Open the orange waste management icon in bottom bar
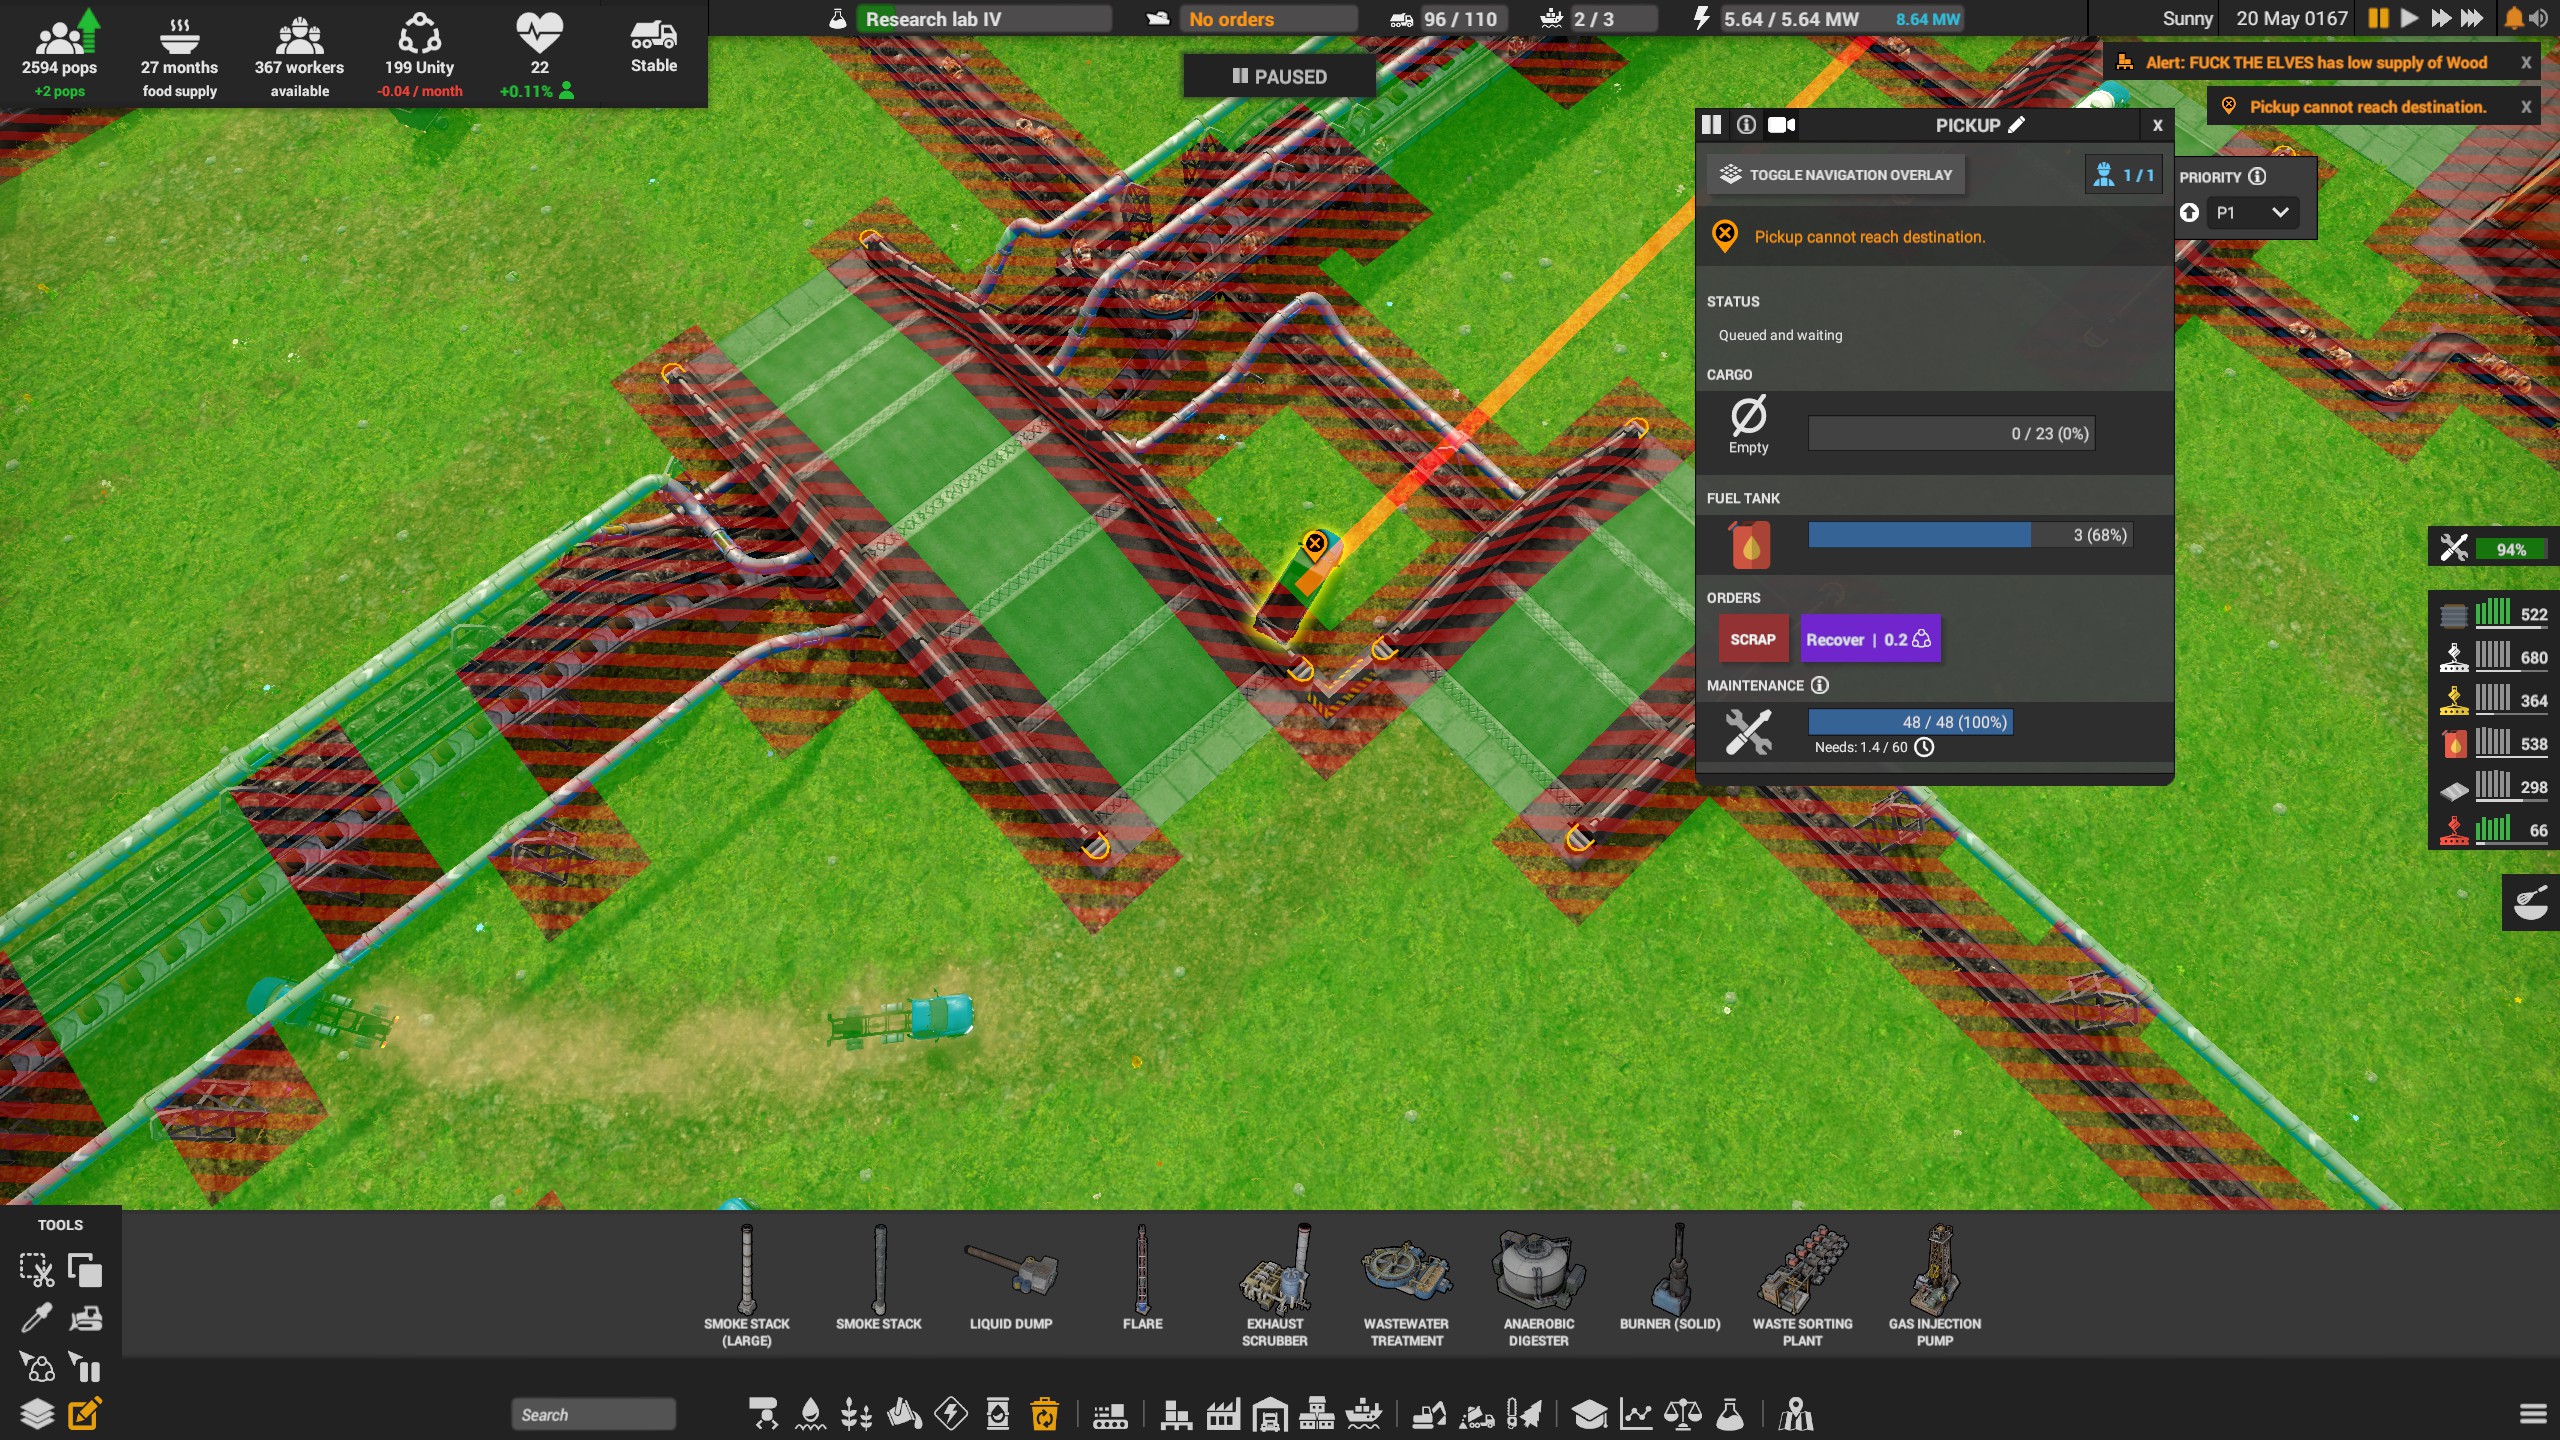 click(x=1045, y=1414)
